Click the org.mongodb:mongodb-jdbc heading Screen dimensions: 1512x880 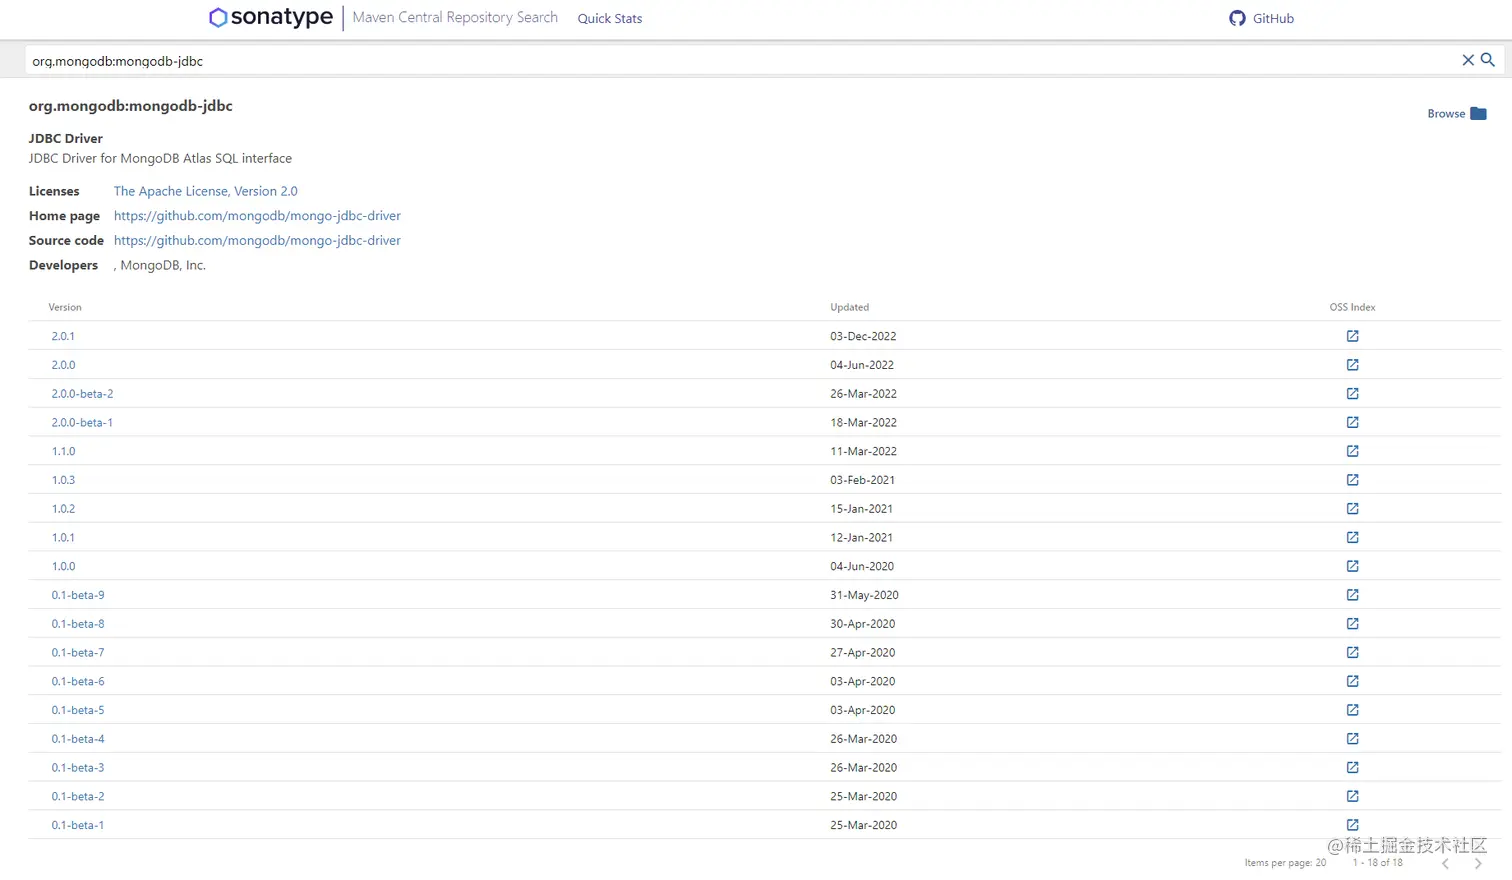tap(130, 106)
